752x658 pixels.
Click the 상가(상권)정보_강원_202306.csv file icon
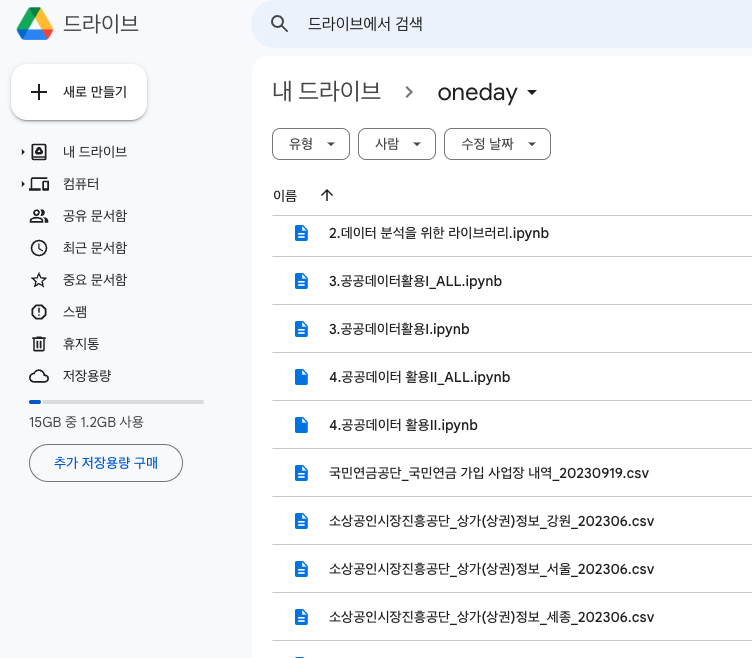coord(301,521)
